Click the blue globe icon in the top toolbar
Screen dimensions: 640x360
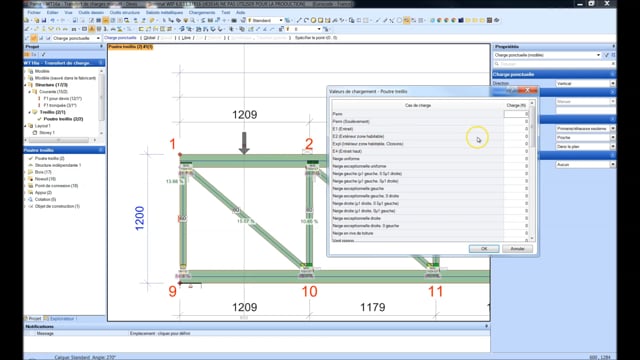432,20
